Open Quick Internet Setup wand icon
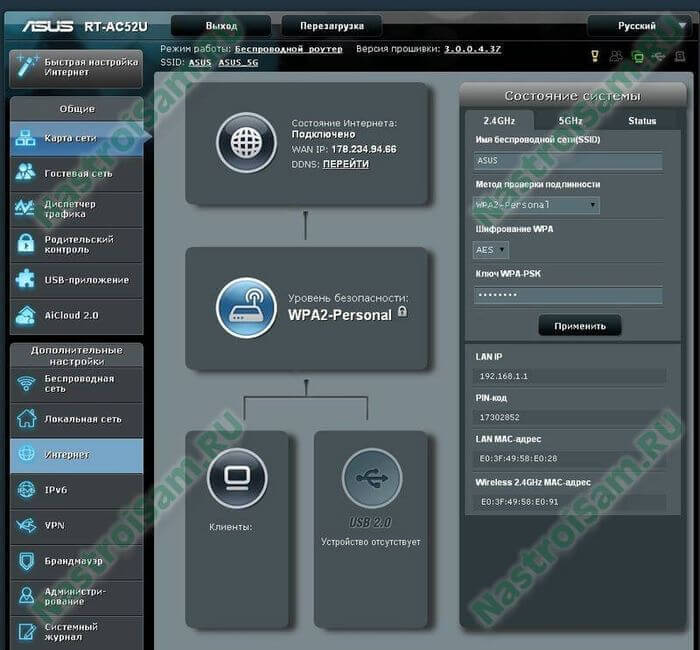The height and width of the screenshot is (650, 700). (25, 68)
